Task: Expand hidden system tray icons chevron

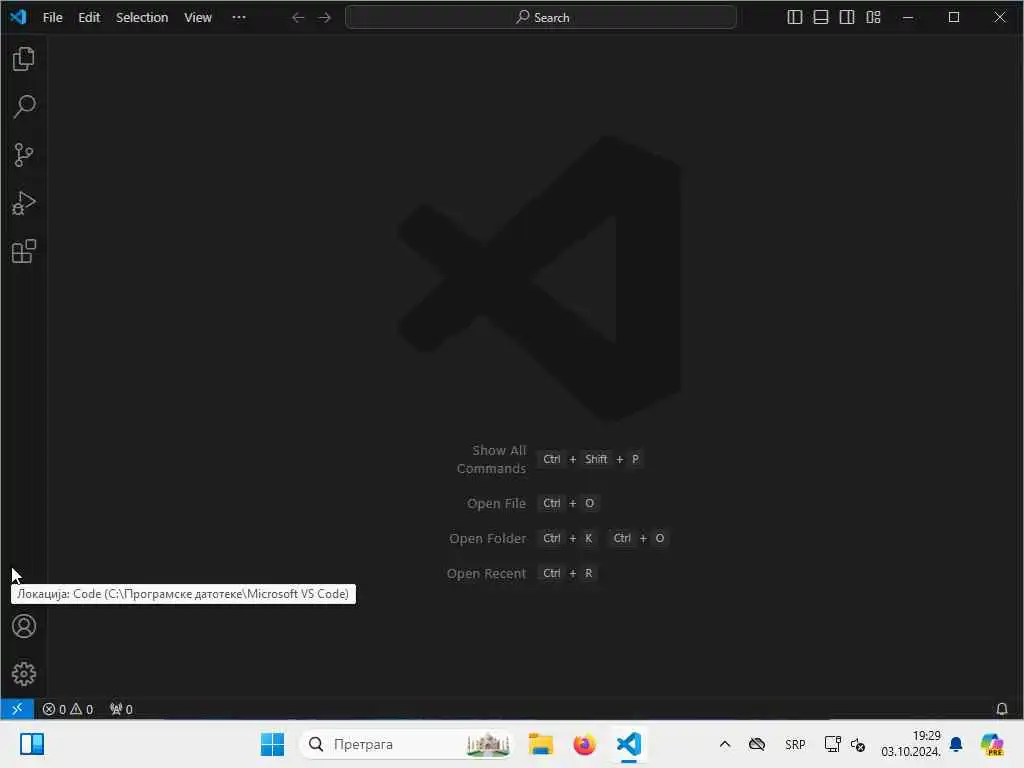Action: tap(725, 744)
